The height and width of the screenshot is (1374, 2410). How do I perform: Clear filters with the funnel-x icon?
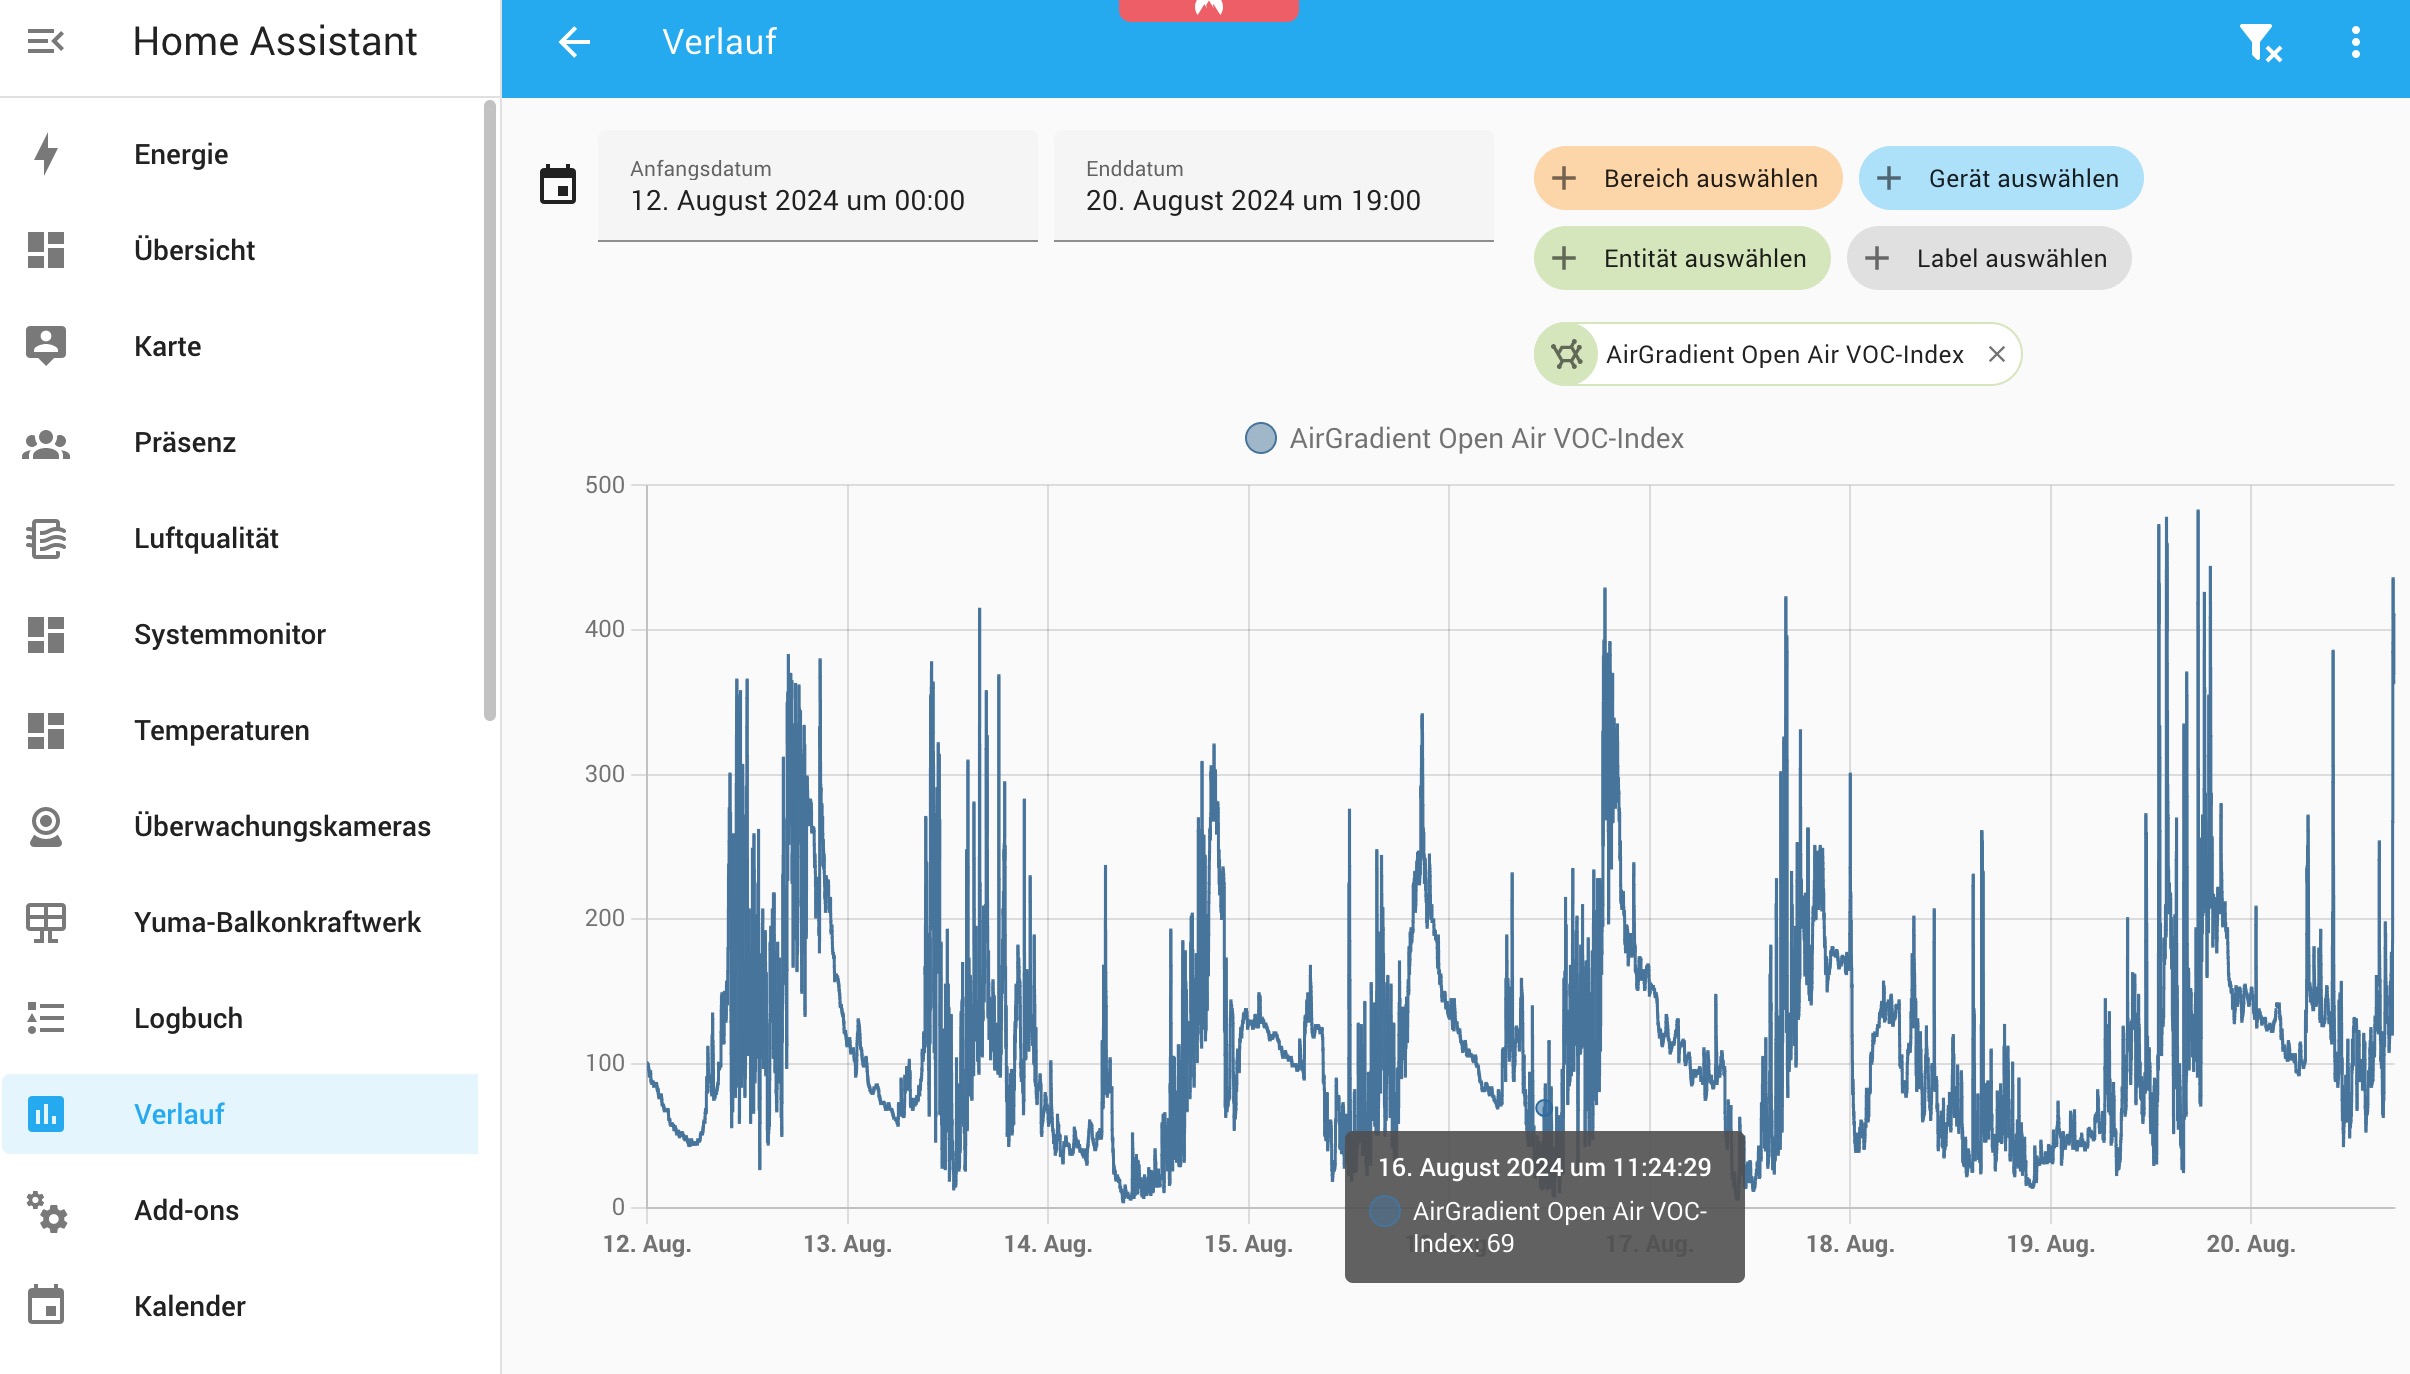pyautogui.click(x=2260, y=43)
